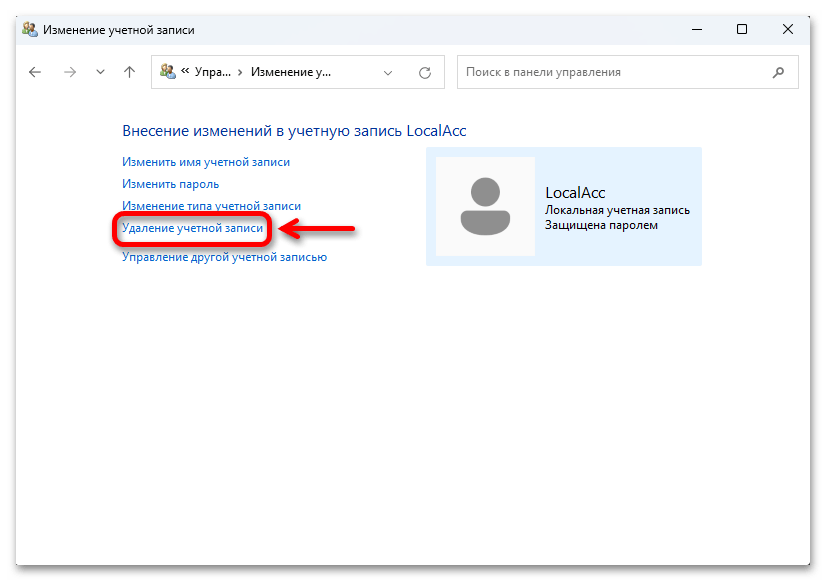Click the window title bar accounts icon
This screenshot has height=581, width=826.
(x=30, y=29)
